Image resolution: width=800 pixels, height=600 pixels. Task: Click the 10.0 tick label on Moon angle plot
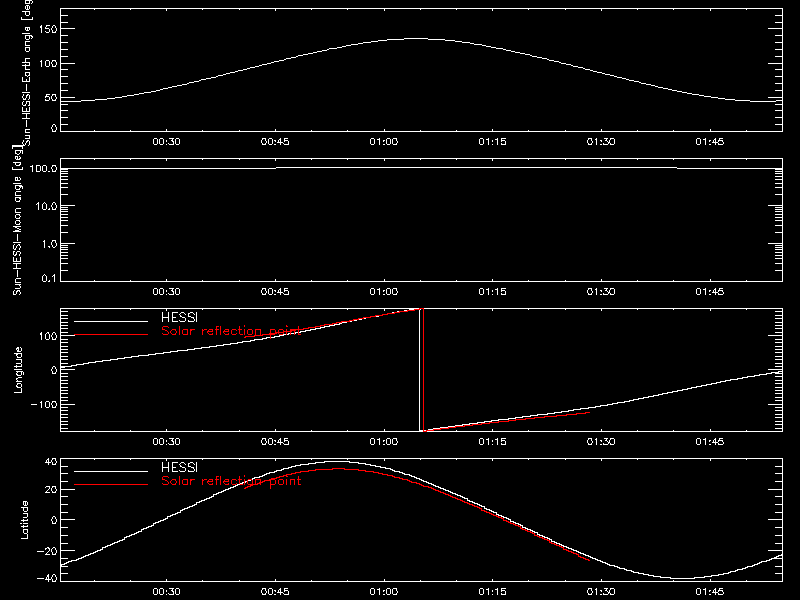(46, 207)
